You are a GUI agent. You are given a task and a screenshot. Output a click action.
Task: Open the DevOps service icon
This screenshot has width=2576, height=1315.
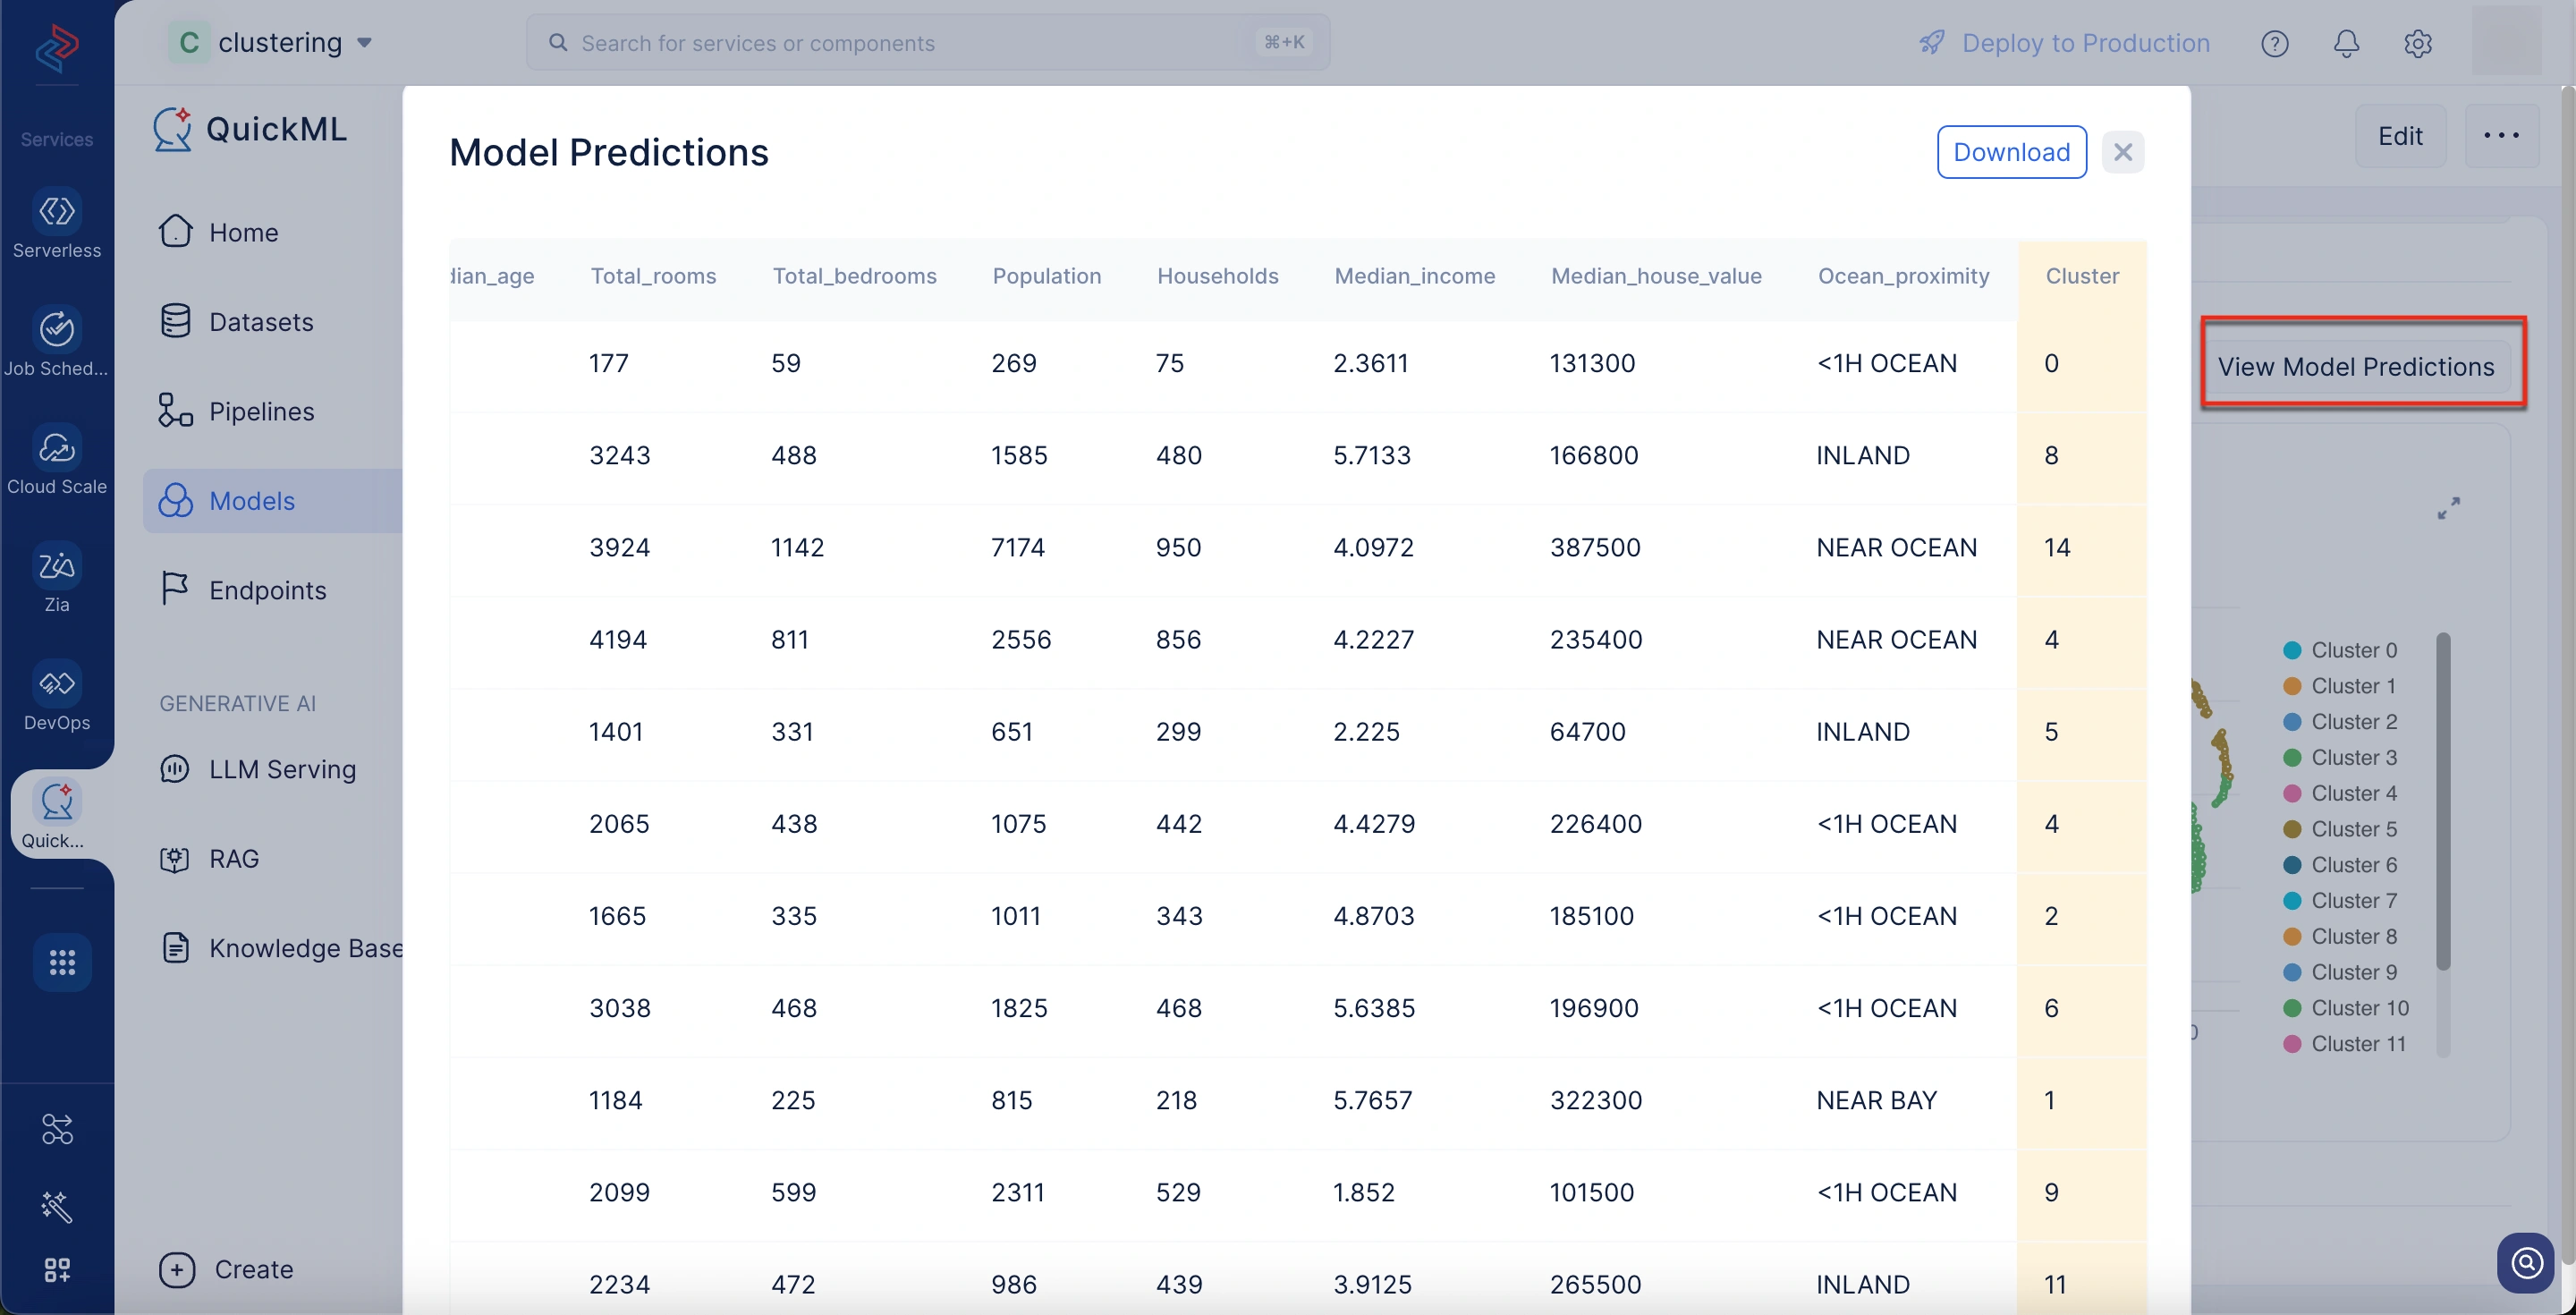56,684
